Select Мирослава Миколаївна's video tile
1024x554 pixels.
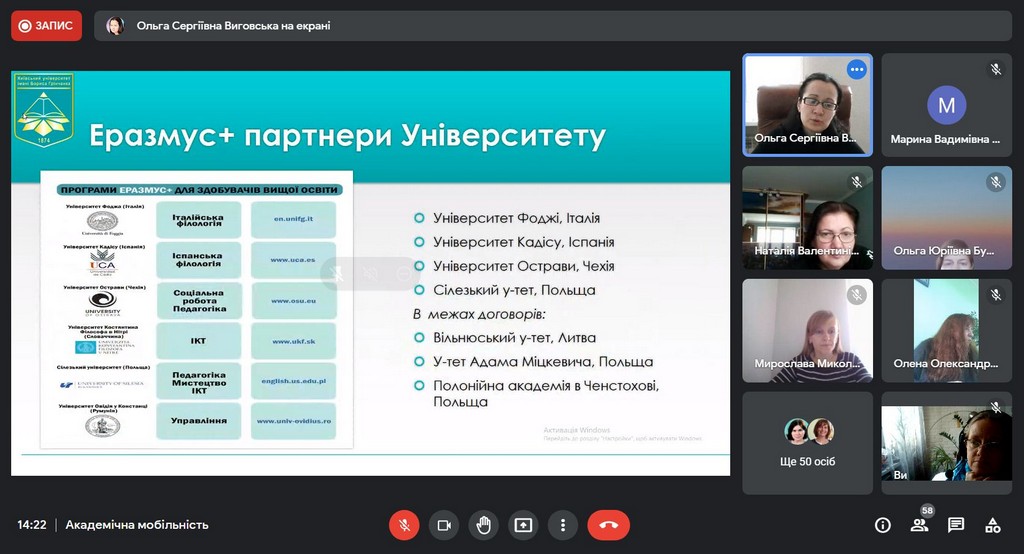coord(807,331)
